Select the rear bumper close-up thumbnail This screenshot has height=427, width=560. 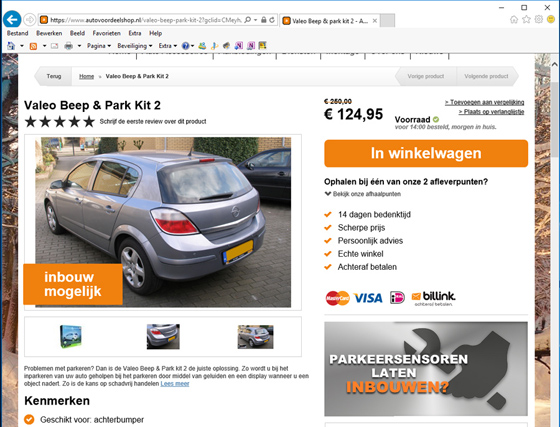pyautogui.click(x=163, y=336)
